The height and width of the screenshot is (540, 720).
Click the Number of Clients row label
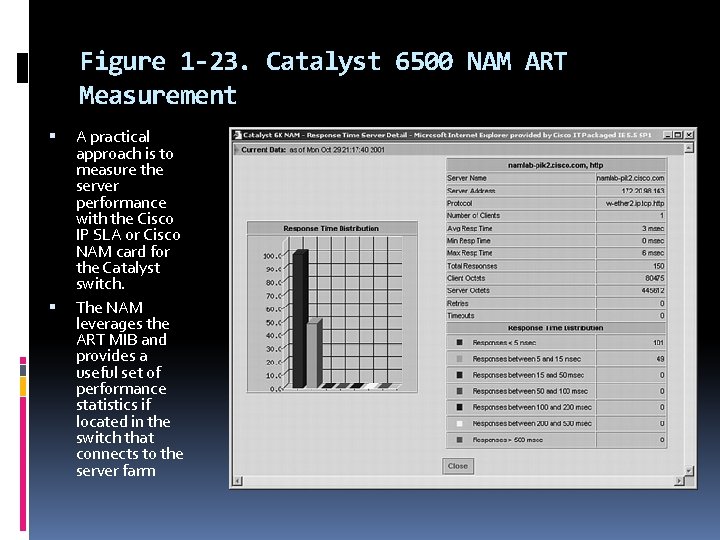(473, 215)
